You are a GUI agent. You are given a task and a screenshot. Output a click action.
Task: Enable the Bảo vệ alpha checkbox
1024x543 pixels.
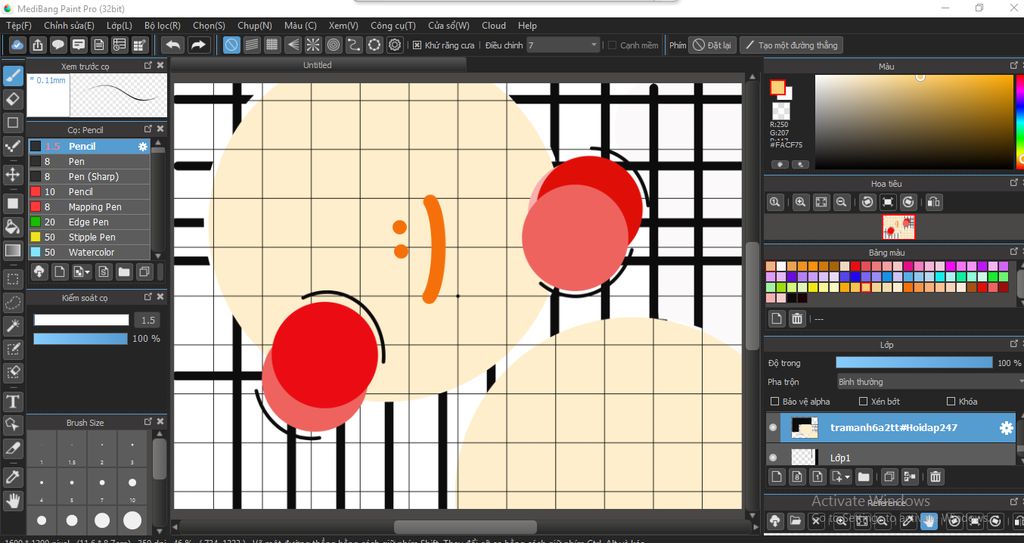pyautogui.click(x=775, y=401)
